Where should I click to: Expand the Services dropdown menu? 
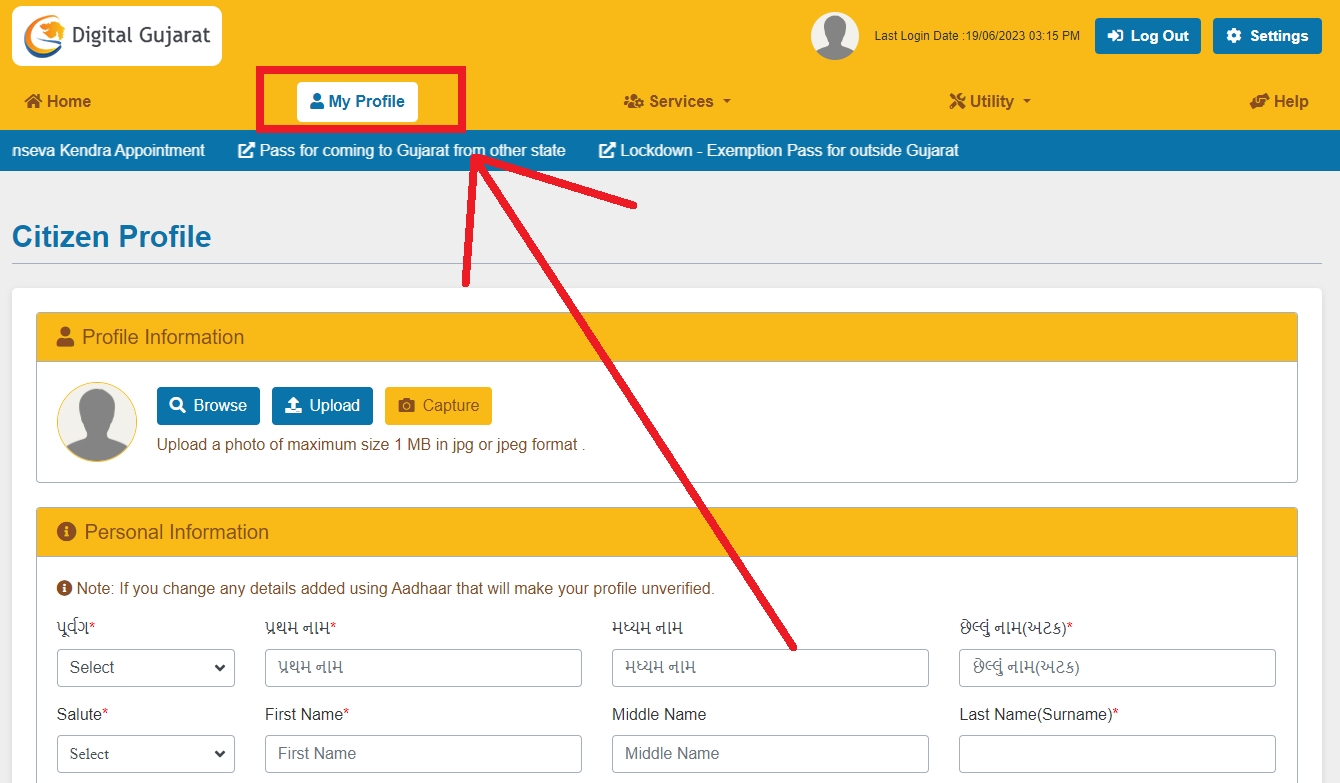(678, 101)
